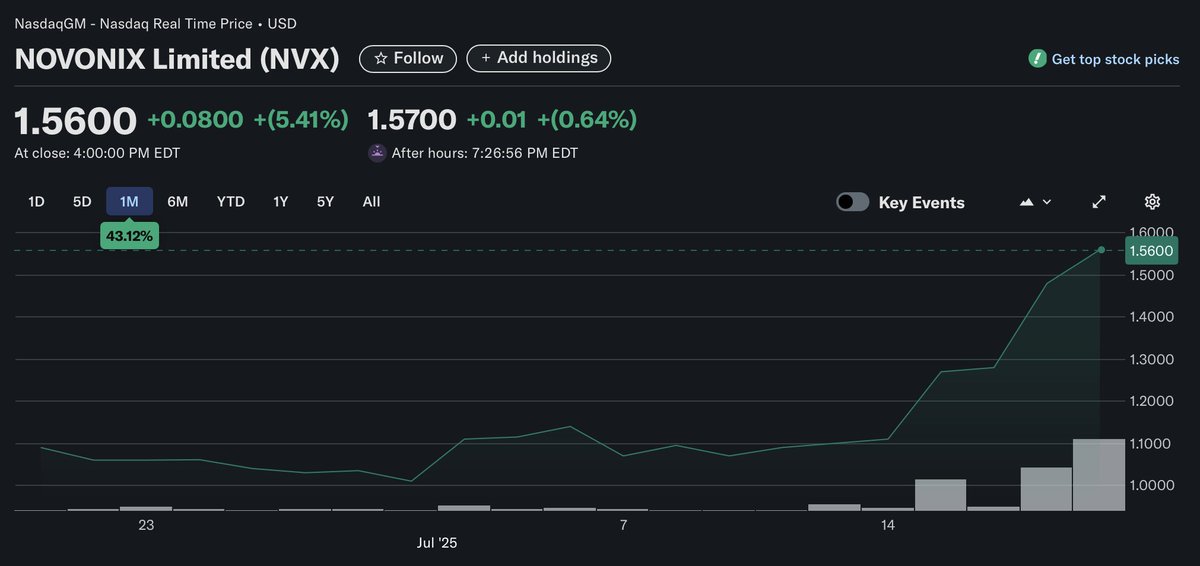Select the 5Y time range tab
The image size is (1200, 566).
pyautogui.click(x=325, y=202)
